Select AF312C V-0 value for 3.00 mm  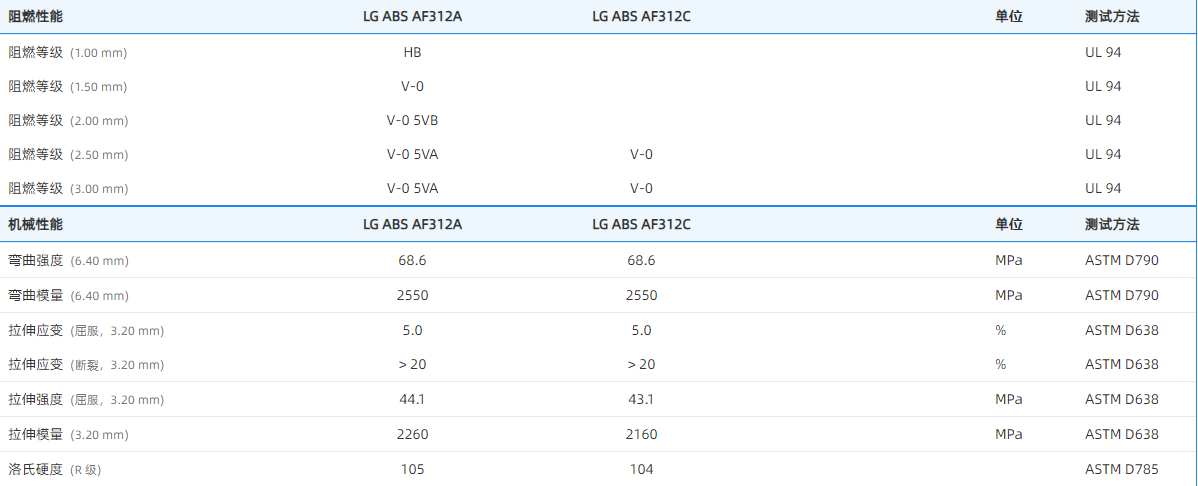[641, 188]
